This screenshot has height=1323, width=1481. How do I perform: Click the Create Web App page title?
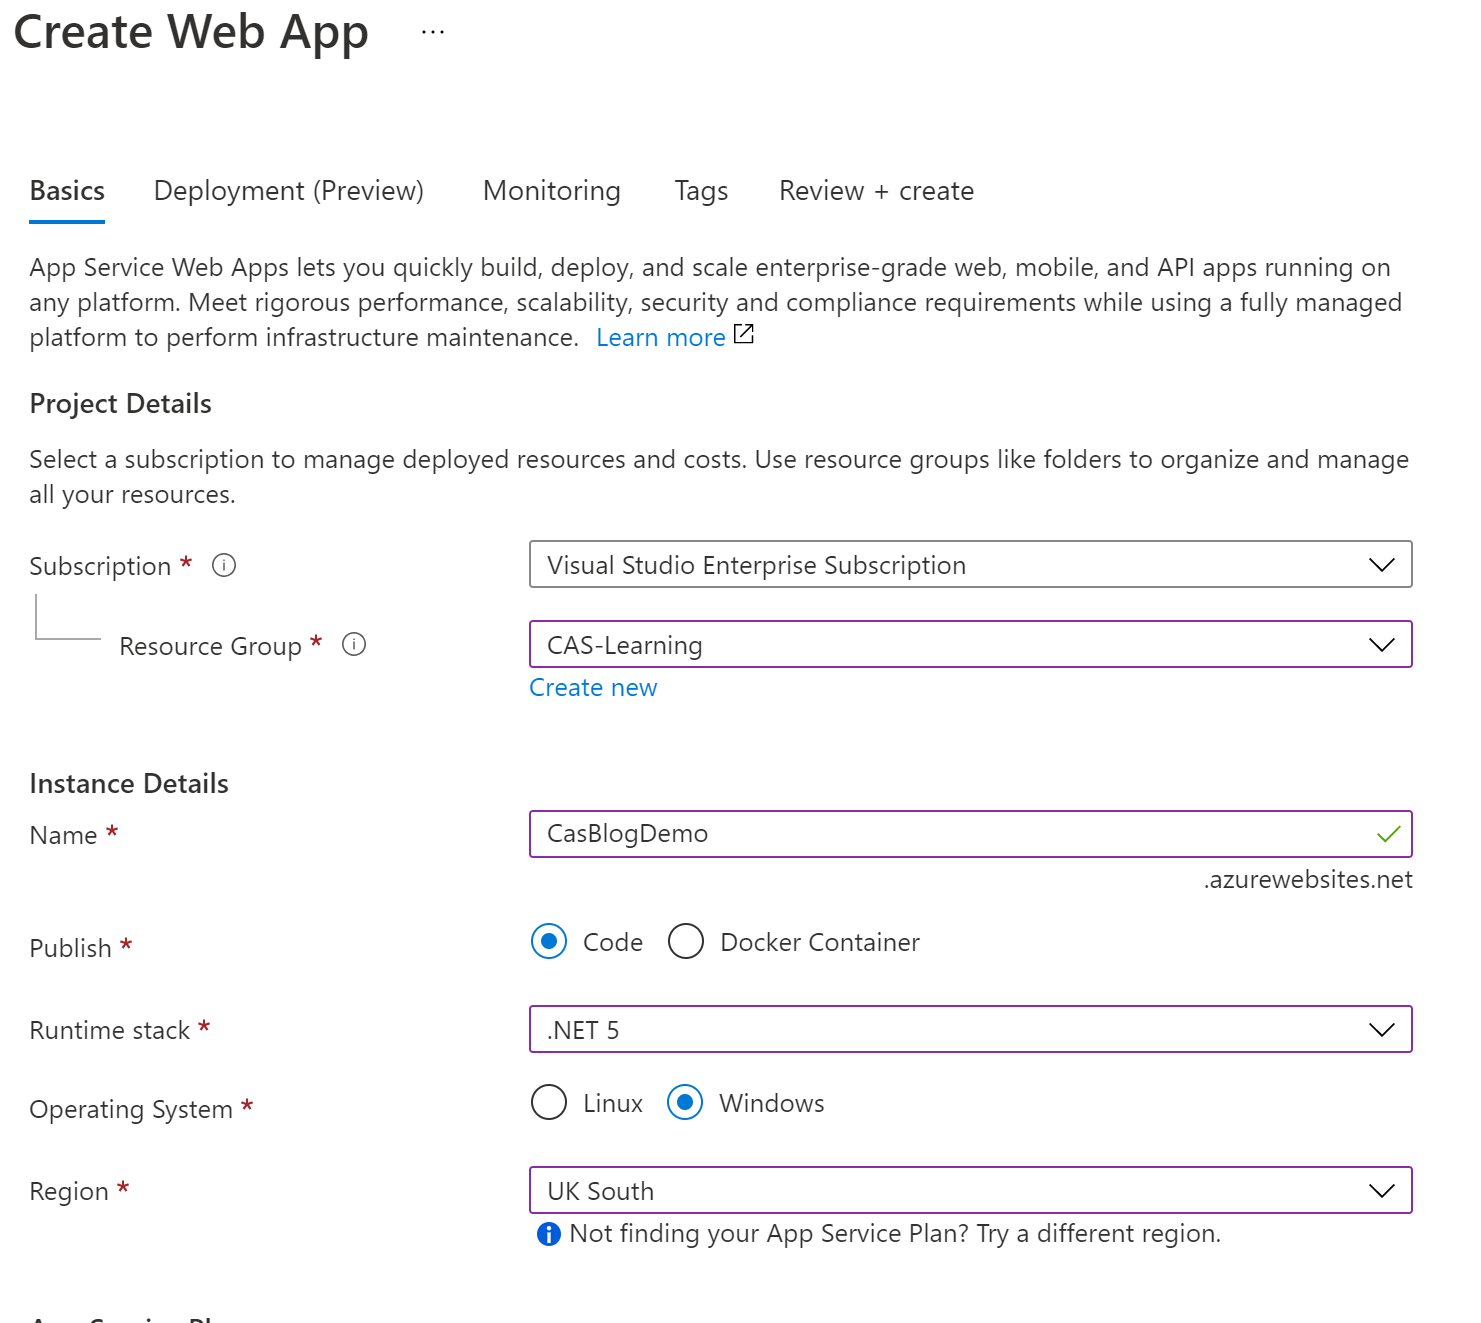click(191, 33)
